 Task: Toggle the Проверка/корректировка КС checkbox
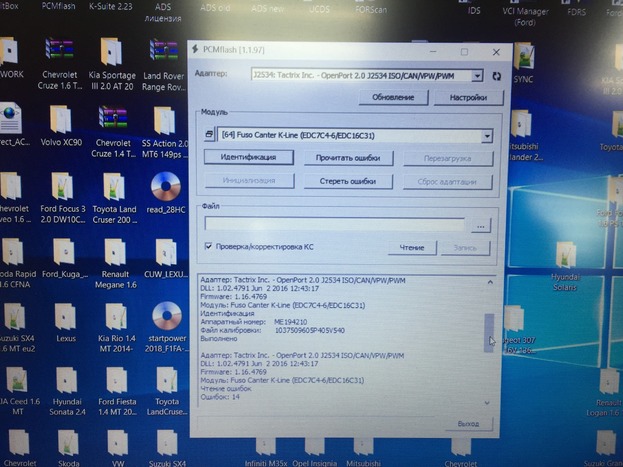pyautogui.click(x=208, y=246)
